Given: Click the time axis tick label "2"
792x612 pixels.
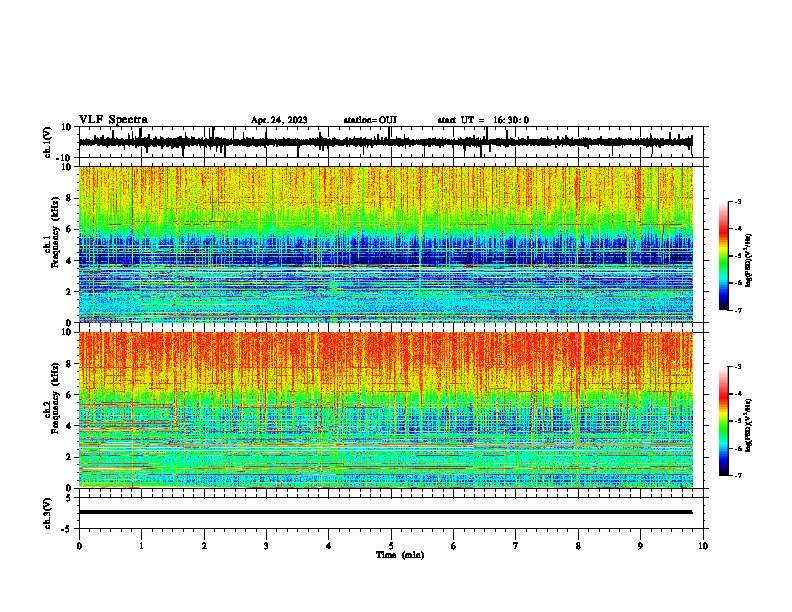Looking at the screenshot, I should point(204,546).
